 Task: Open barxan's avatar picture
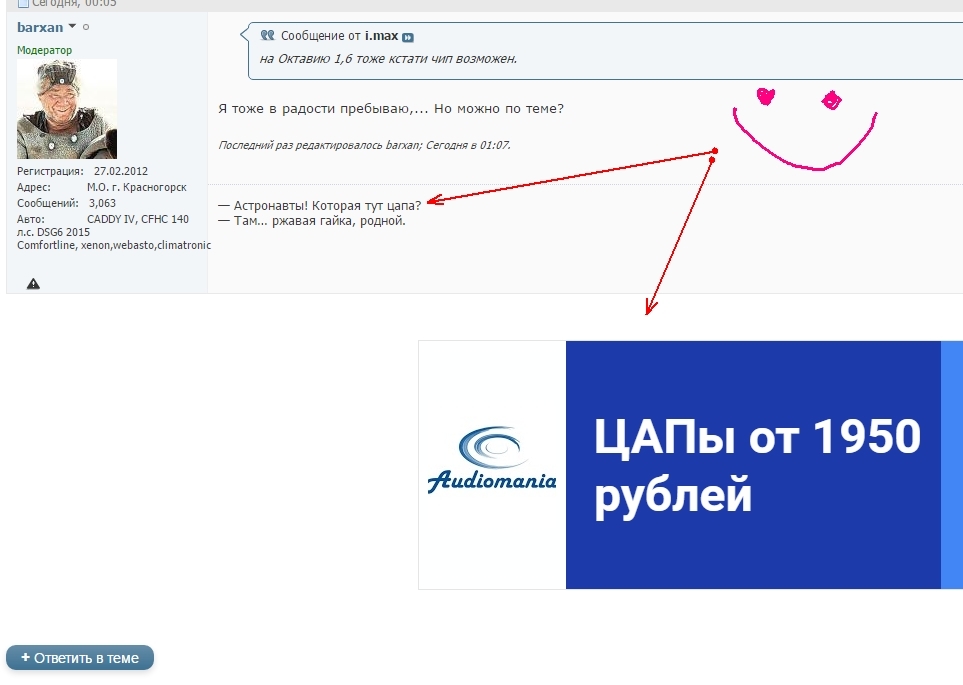point(67,109)
